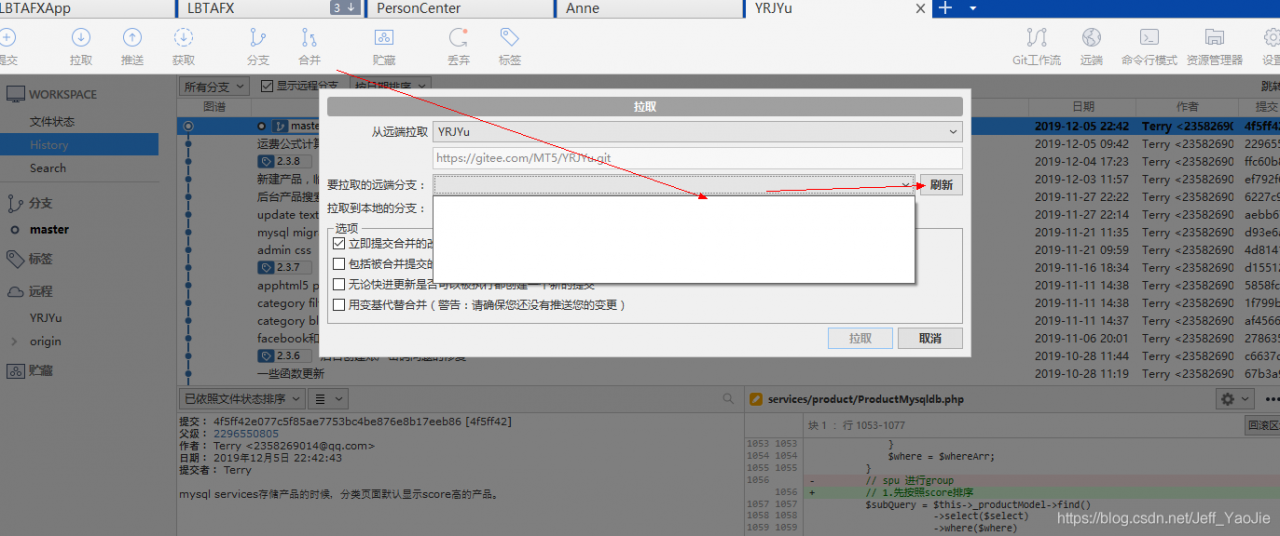
Task: Click the 图谱 graph column header
Action: (214, 106)
